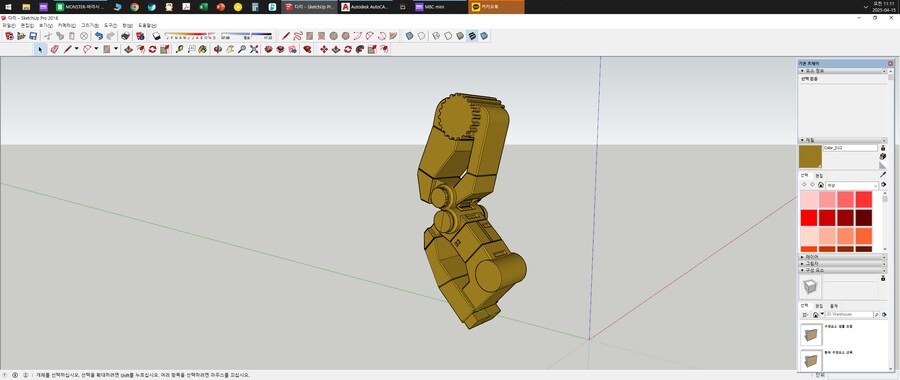Image resolution: width=900 pixels, height=380 pixels.
Task: Select the Arc tool in second toolbar row
Action: click(x=87, y=49)
